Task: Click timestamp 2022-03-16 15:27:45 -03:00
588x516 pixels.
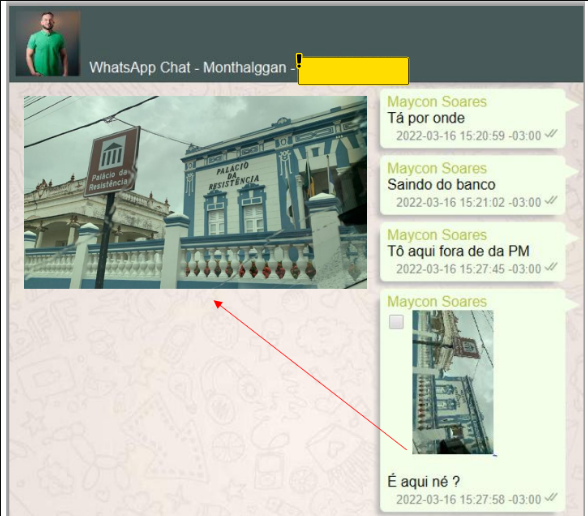Action: (x=469, y=269)
